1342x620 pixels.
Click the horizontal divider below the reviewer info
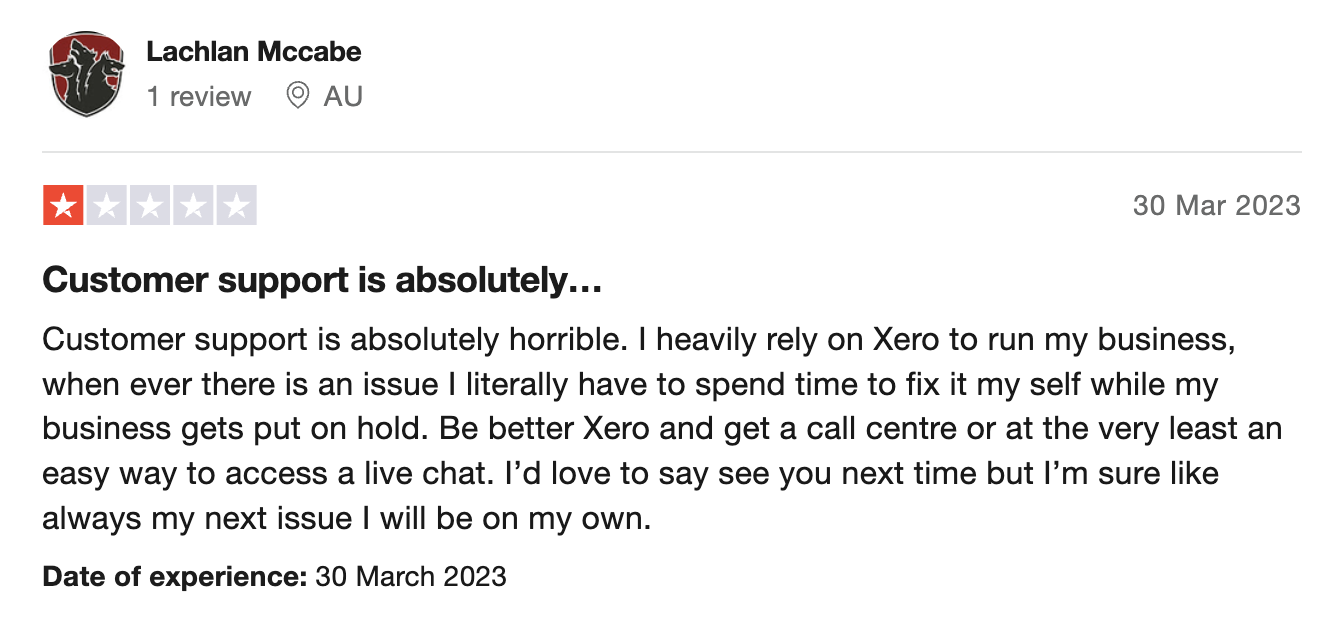click(x=671, y=152)
